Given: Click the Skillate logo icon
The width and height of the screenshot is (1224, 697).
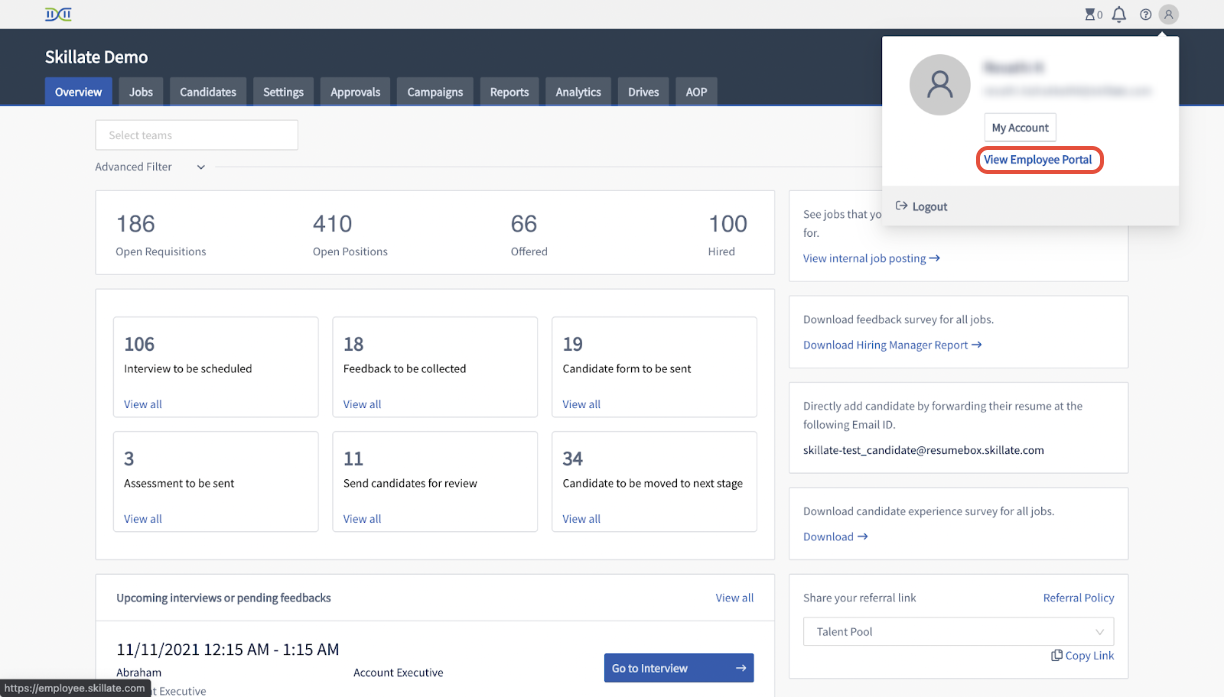Looking at the screenshot, I should click(x=58, y=14).
